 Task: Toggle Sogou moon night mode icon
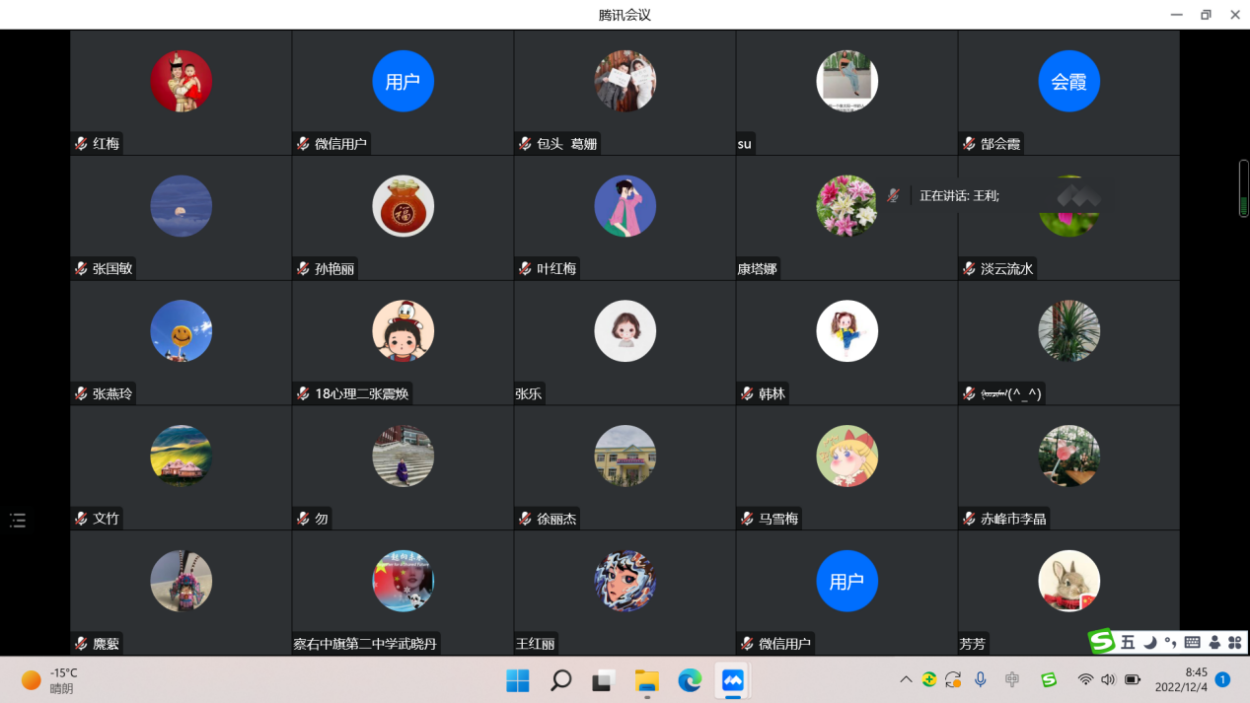click(x=1150, y=642)
